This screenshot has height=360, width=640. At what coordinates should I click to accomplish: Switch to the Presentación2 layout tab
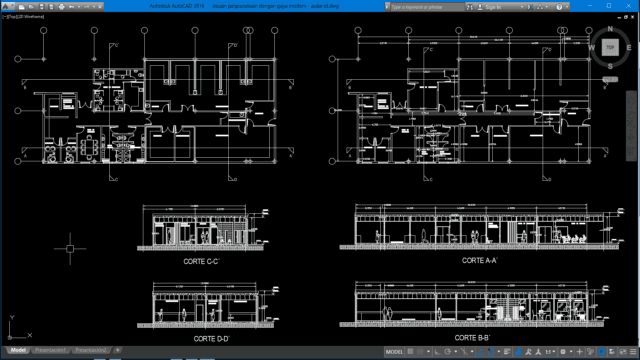pos(90,350)
